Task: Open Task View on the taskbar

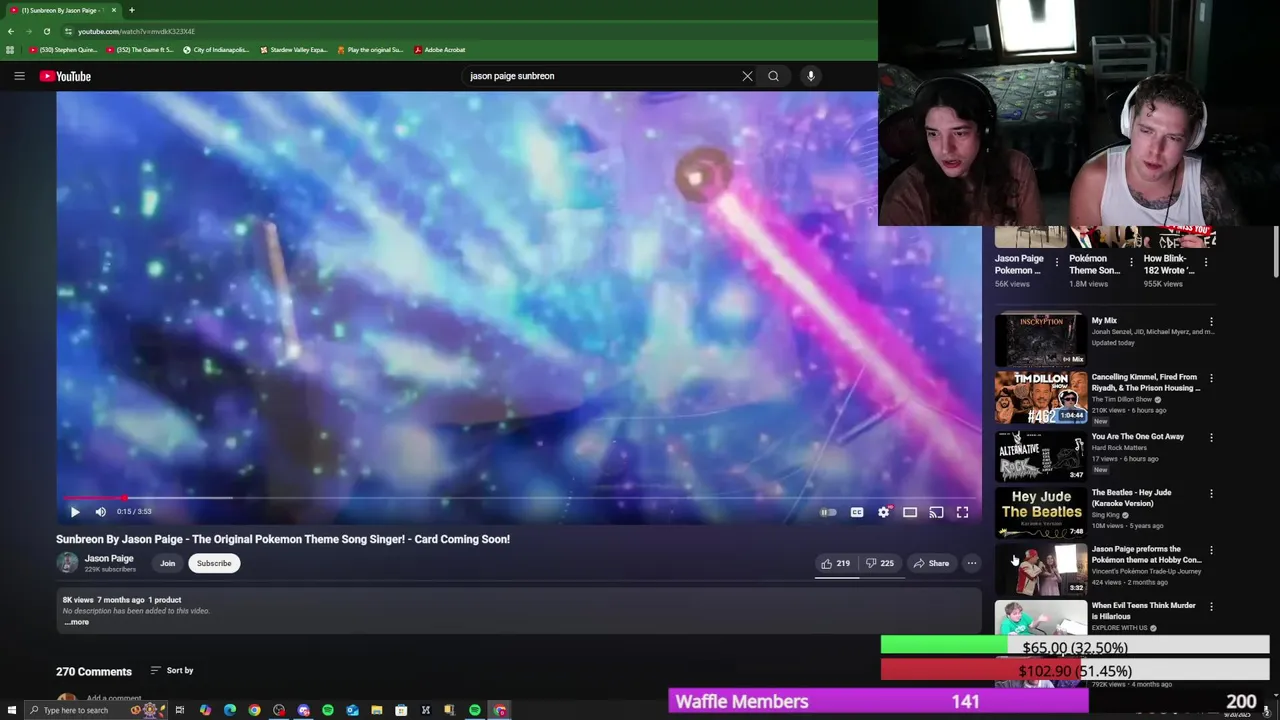Action: pyautogui.click(x=180, y=710)
